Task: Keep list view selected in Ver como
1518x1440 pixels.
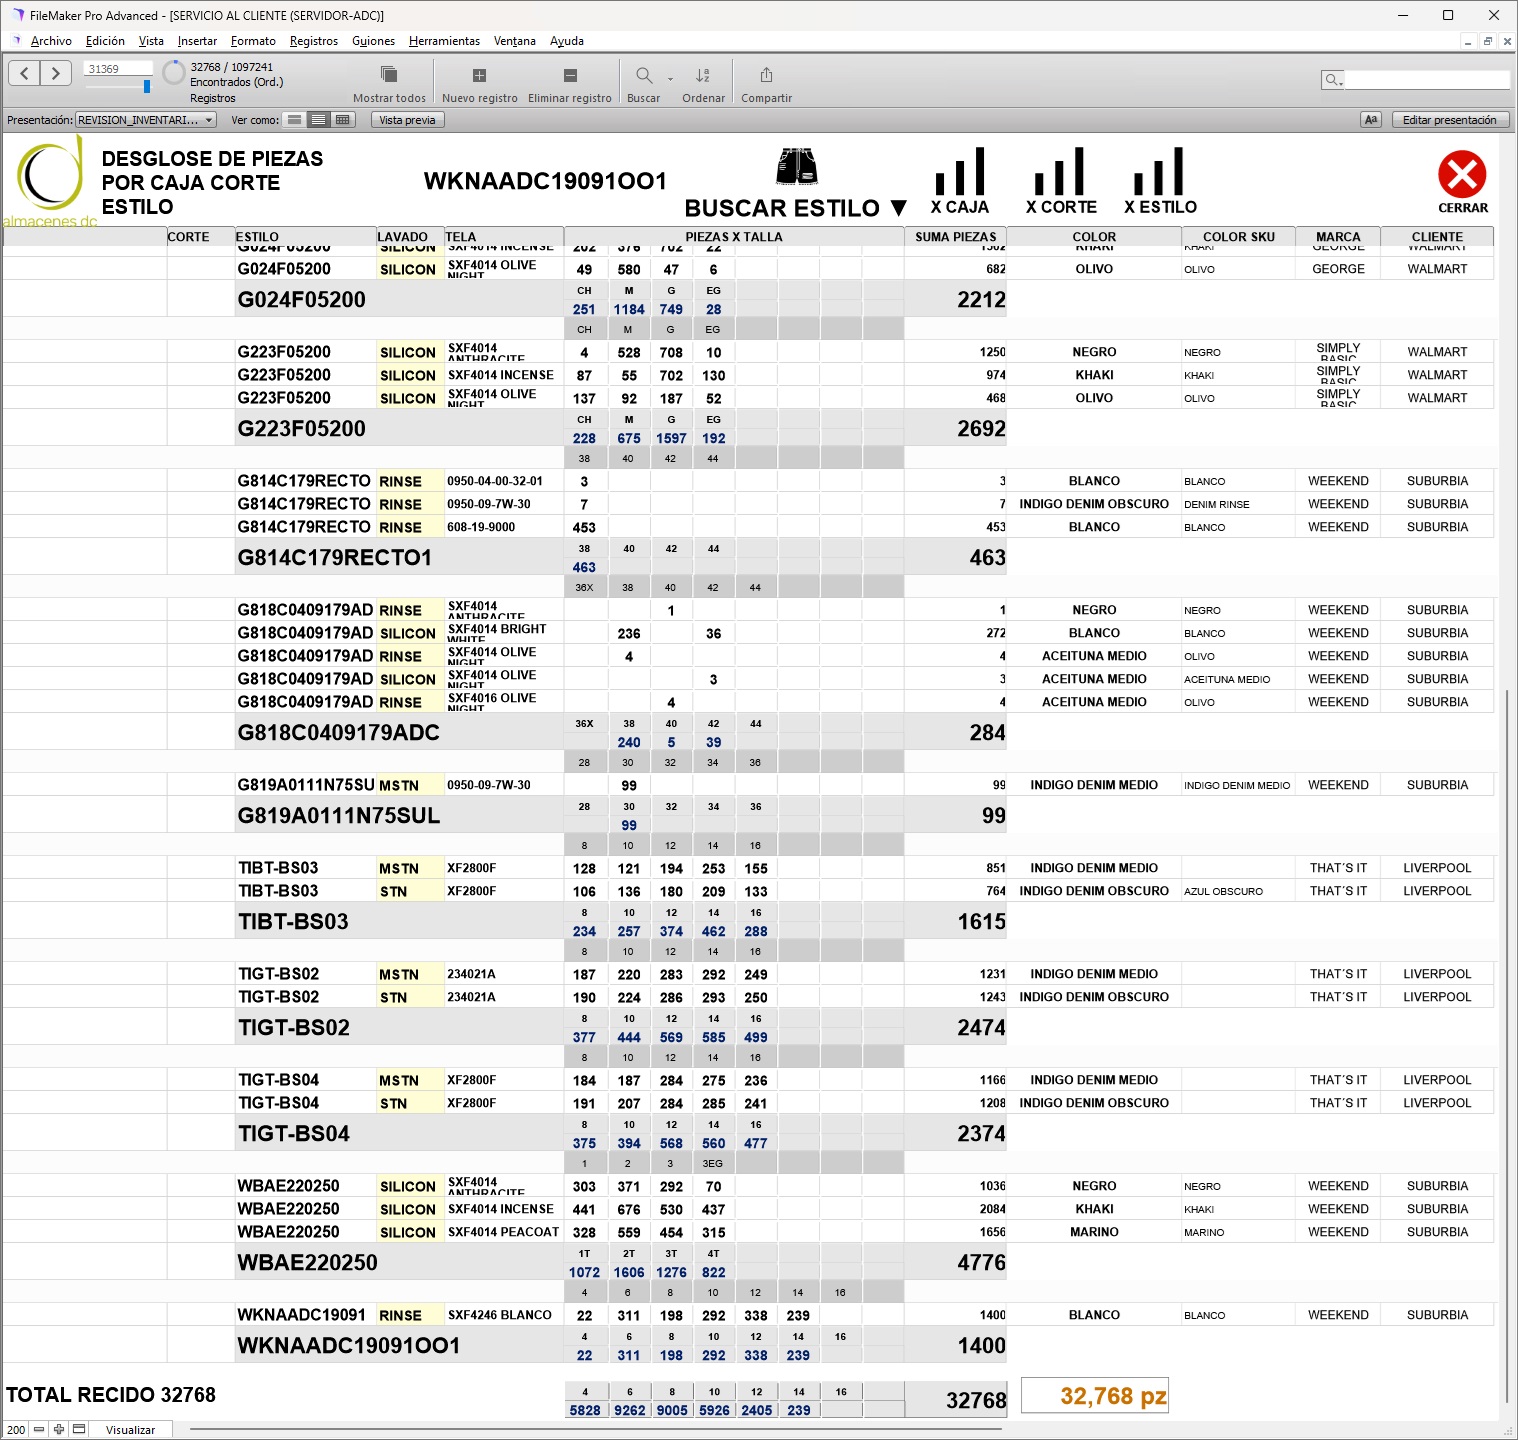Action: pyautogui.click(x=318, y=119)
